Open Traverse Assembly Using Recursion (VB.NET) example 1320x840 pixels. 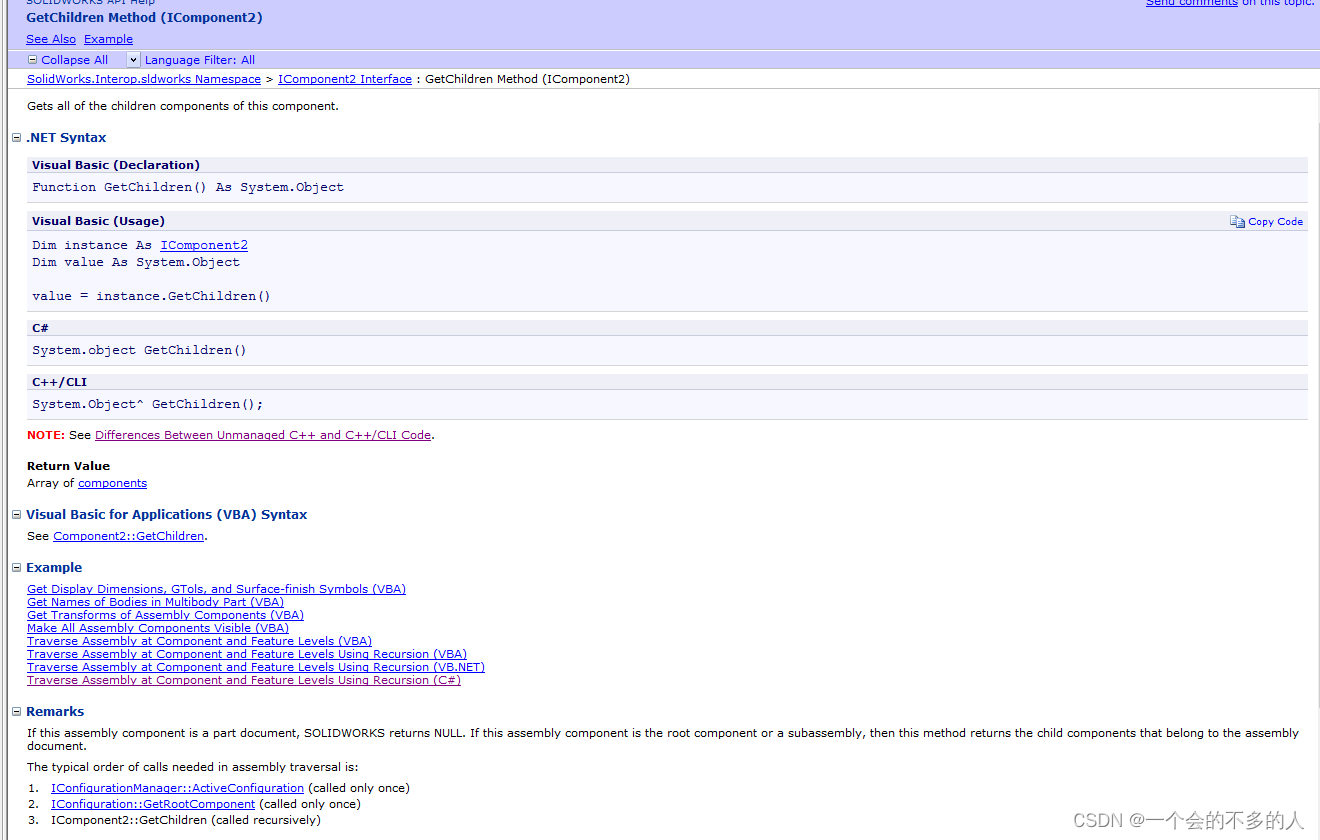point(256,667)
